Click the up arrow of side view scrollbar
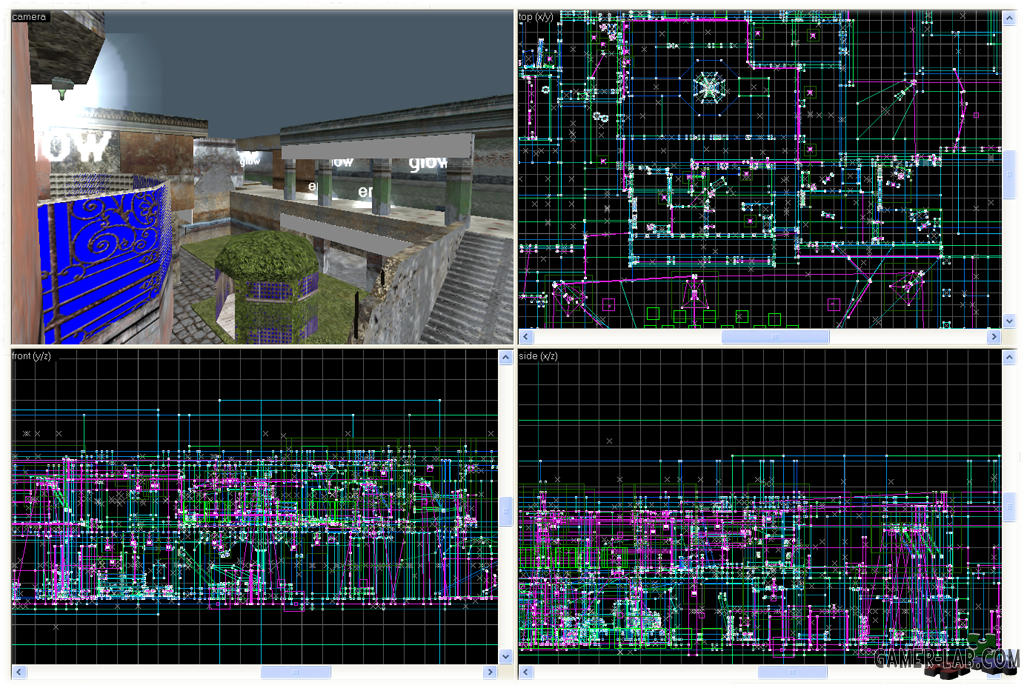The image size is (1024, 688). click(x=1009, y=358)
